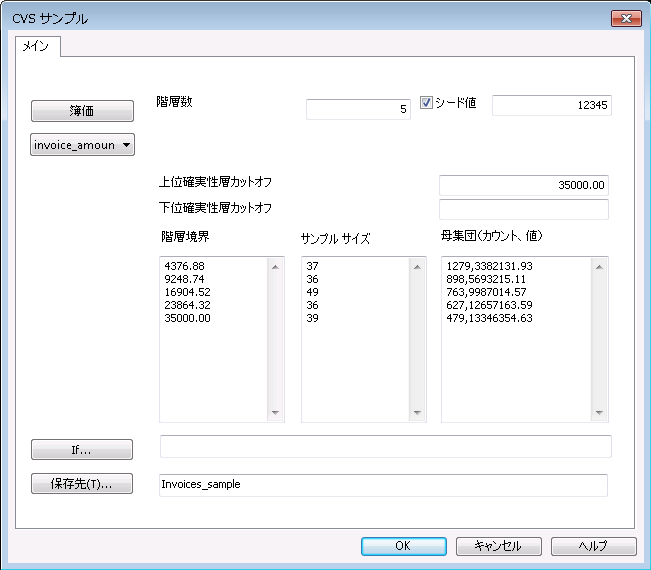The width and height of the screenshot is (651, 570).
Task: Click the 階層数 input field
Action: [x=358, y=110]
